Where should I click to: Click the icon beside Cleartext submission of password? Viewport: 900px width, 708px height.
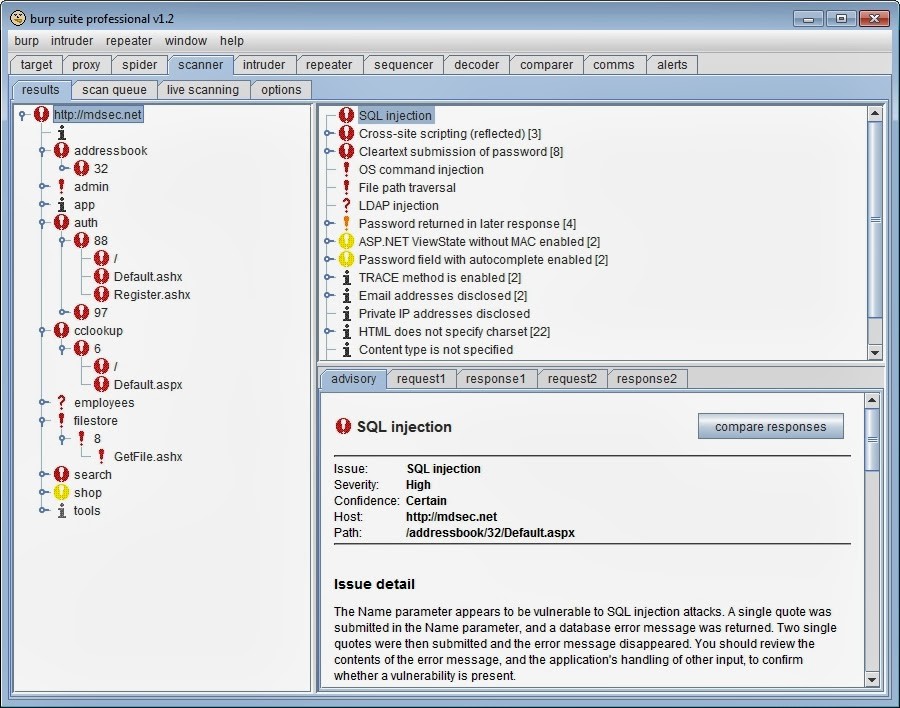pos(346,151)
